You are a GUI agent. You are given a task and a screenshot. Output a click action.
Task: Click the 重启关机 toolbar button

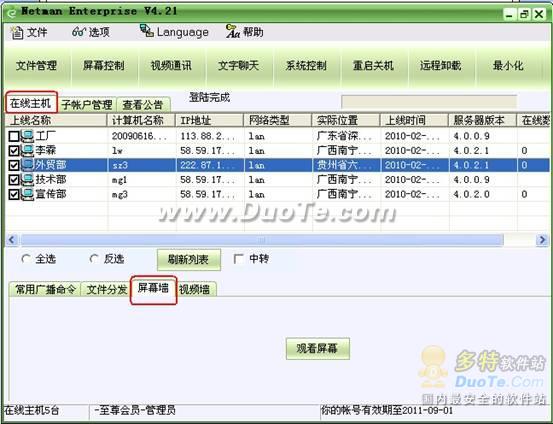click(x=373, y=66)
